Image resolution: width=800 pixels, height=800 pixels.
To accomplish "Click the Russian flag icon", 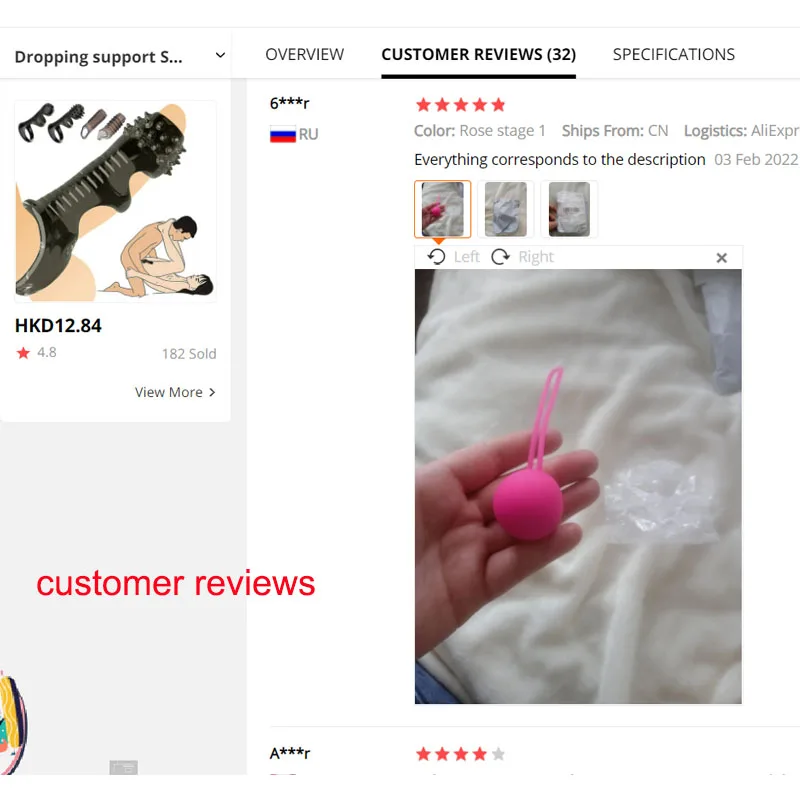I will pos(283,134).
